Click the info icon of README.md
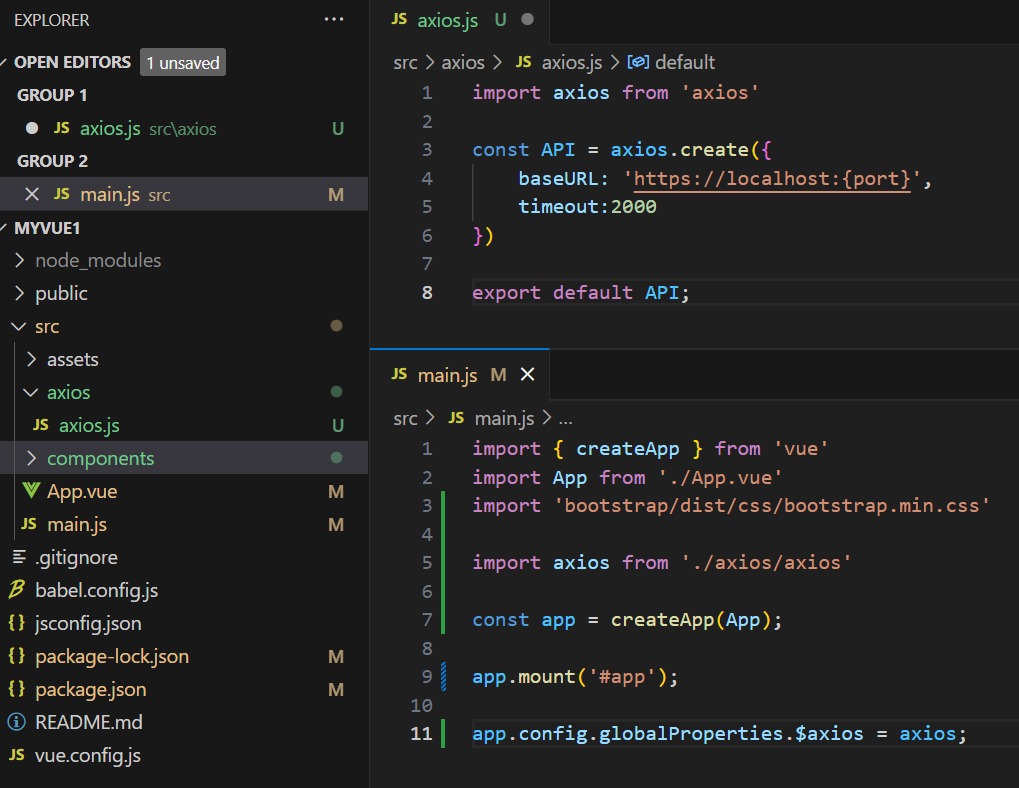This screenshot has width=1019, height=788. click(x=16, y=722)
